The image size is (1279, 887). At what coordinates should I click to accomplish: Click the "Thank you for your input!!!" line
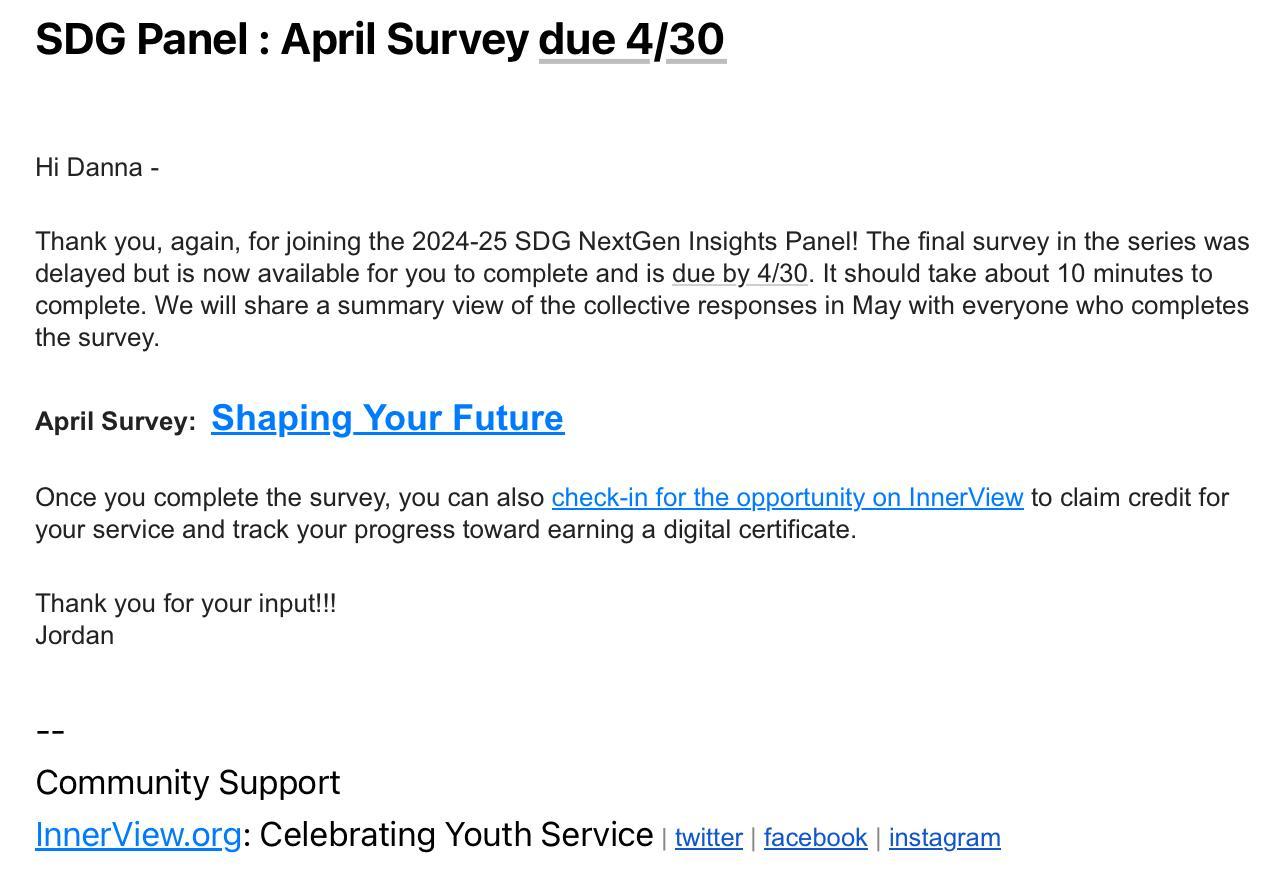click(x=186, y=604)
